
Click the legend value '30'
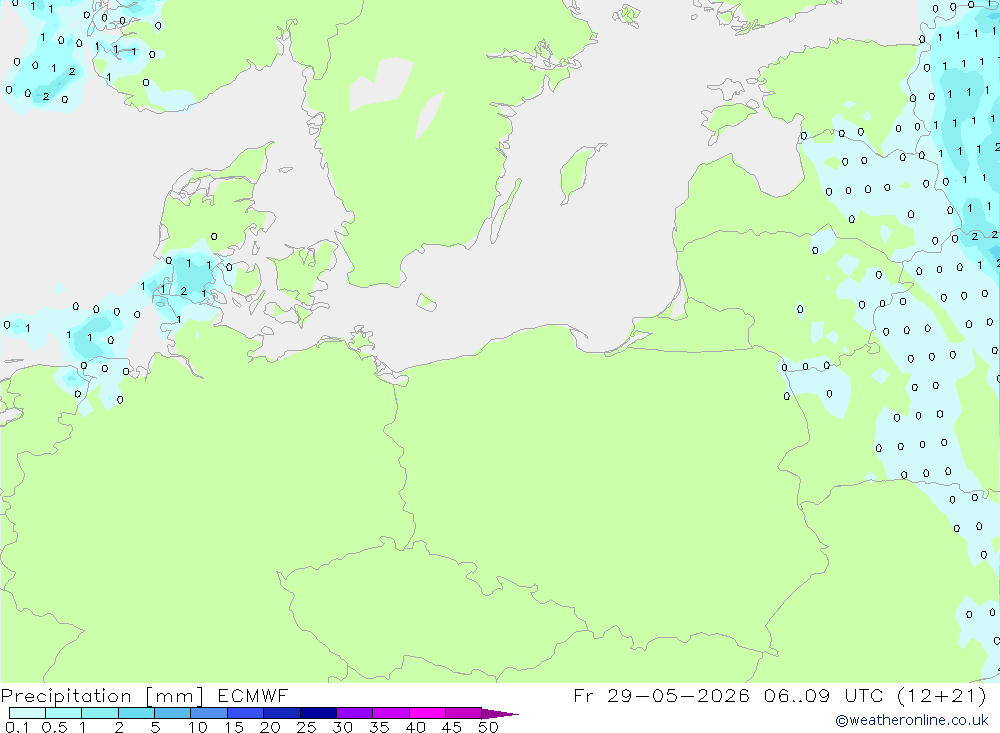coord(343,727)
